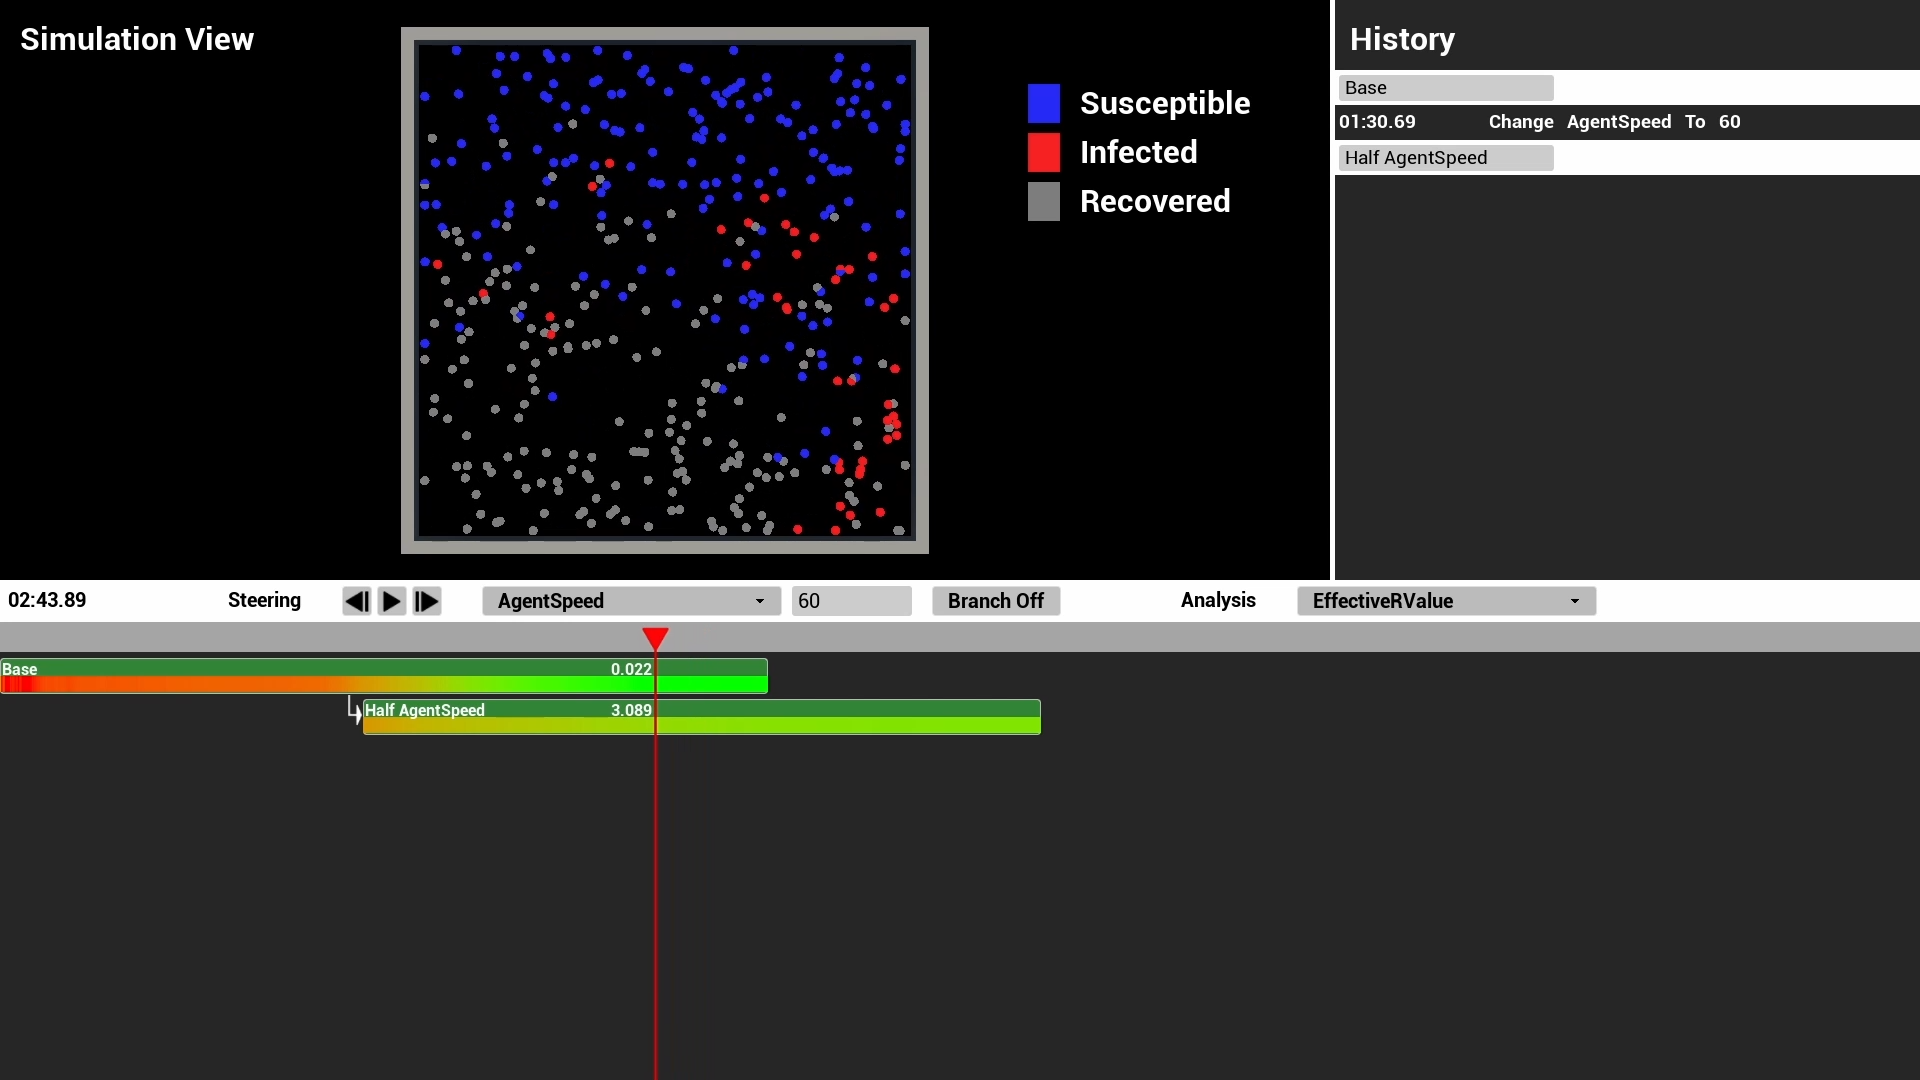The image size is (1920, 1080).
Task: Click the blue Susceptible legend swatch
Action: [x=1043, y=103]
